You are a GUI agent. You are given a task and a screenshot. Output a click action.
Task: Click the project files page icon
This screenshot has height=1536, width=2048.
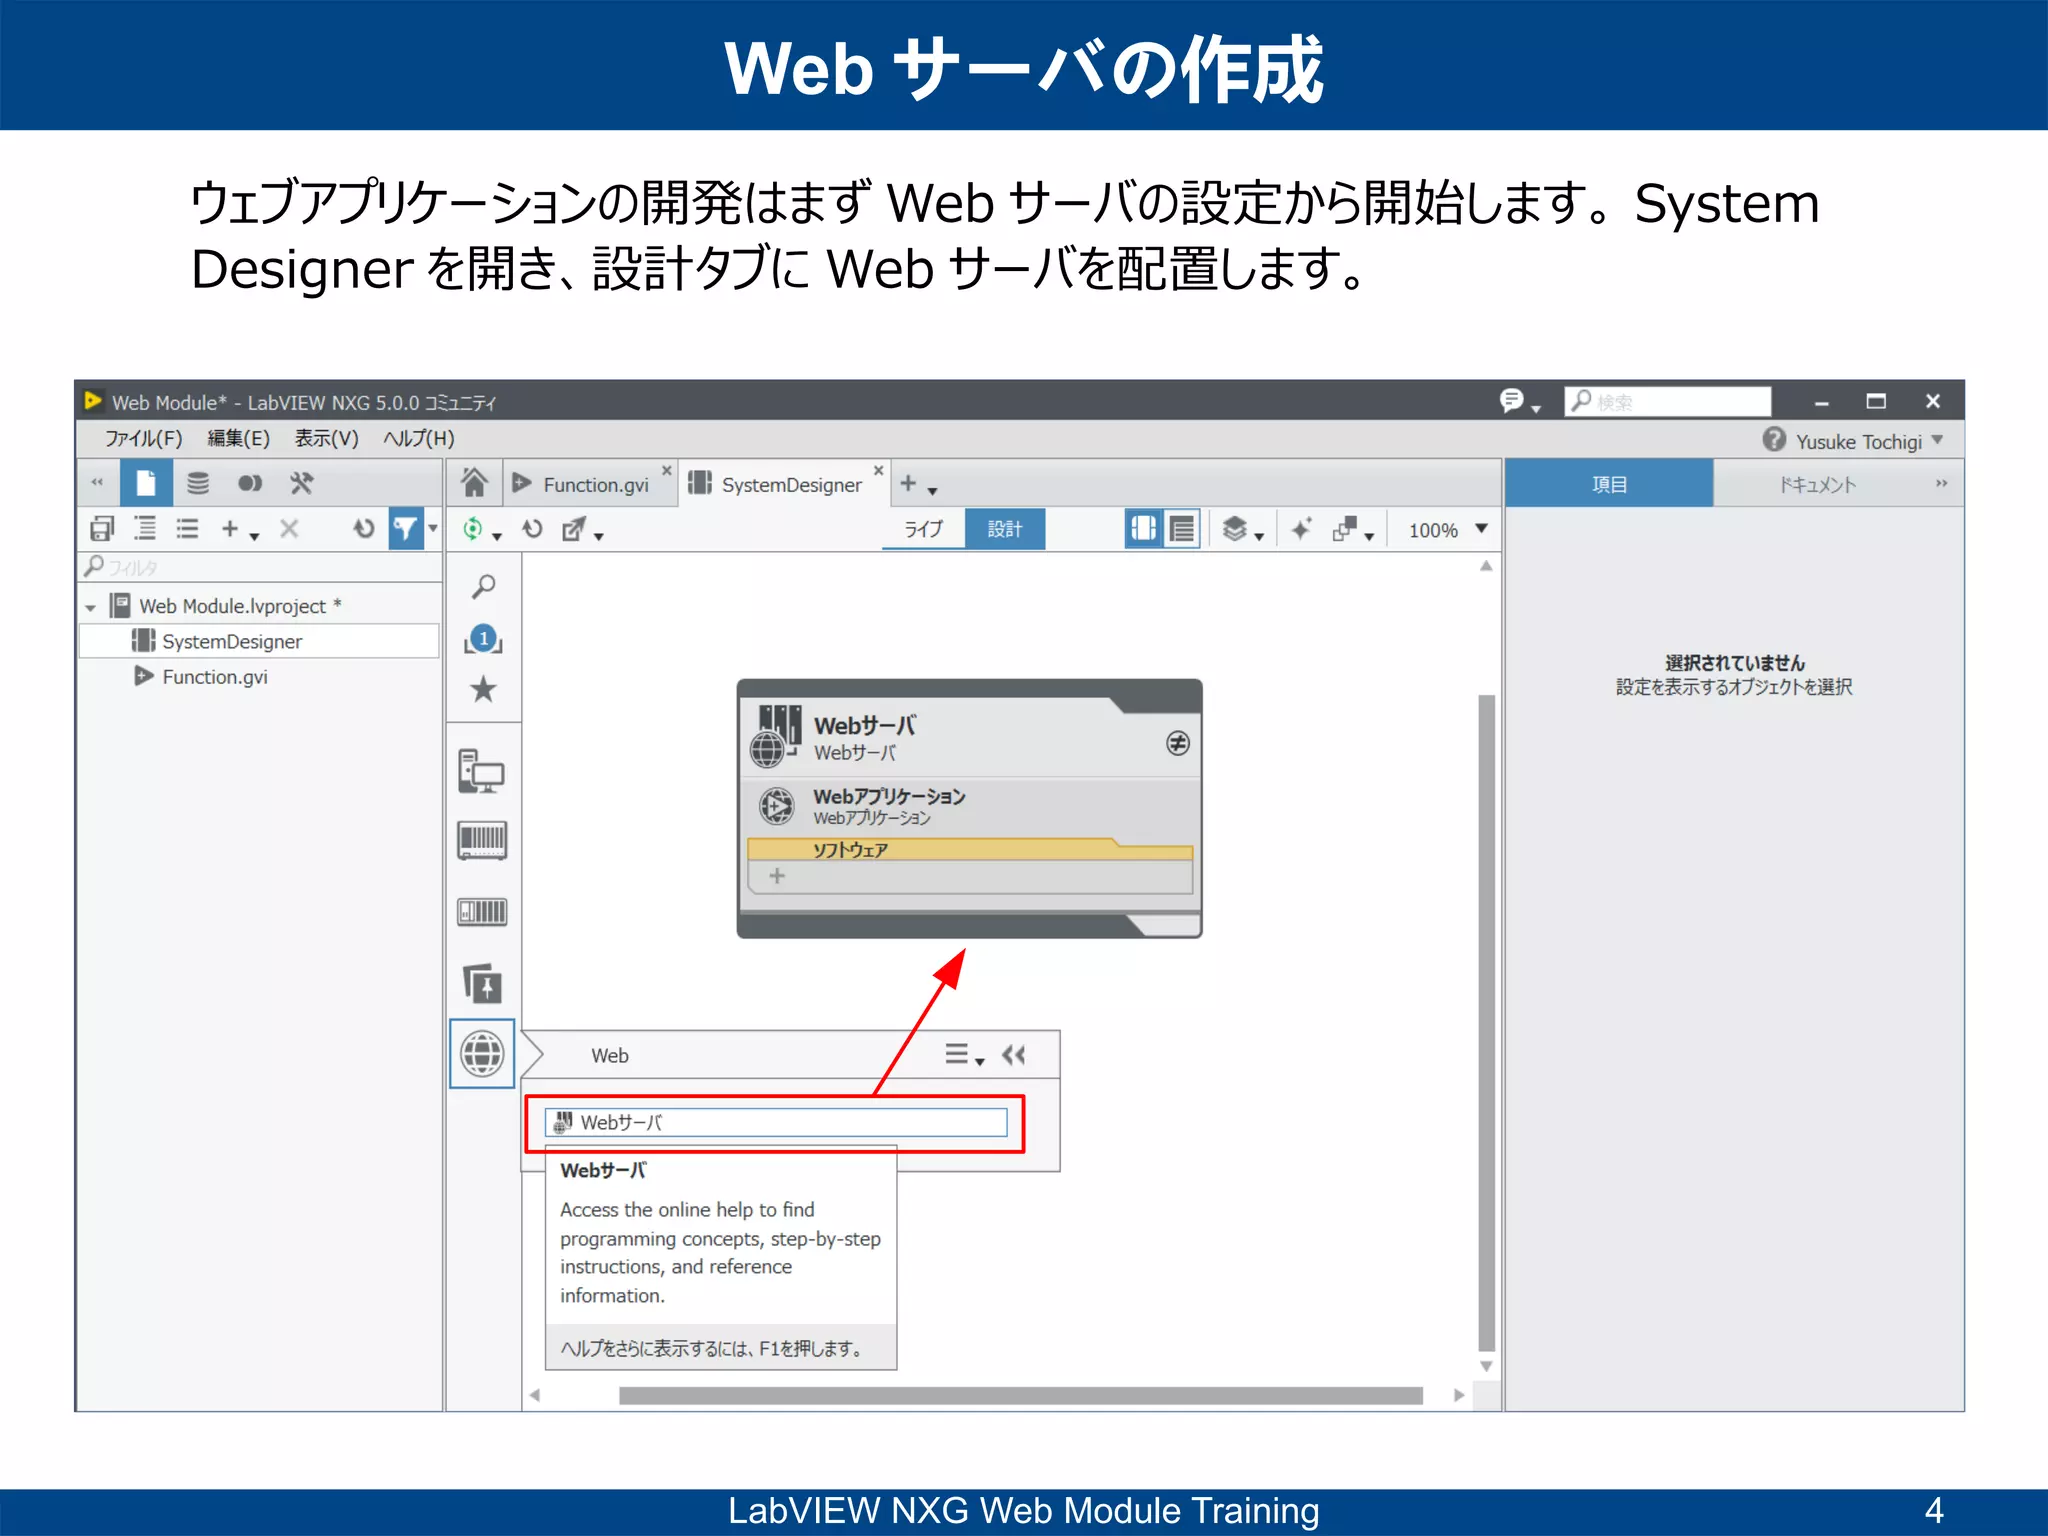(x=146, y=484)
